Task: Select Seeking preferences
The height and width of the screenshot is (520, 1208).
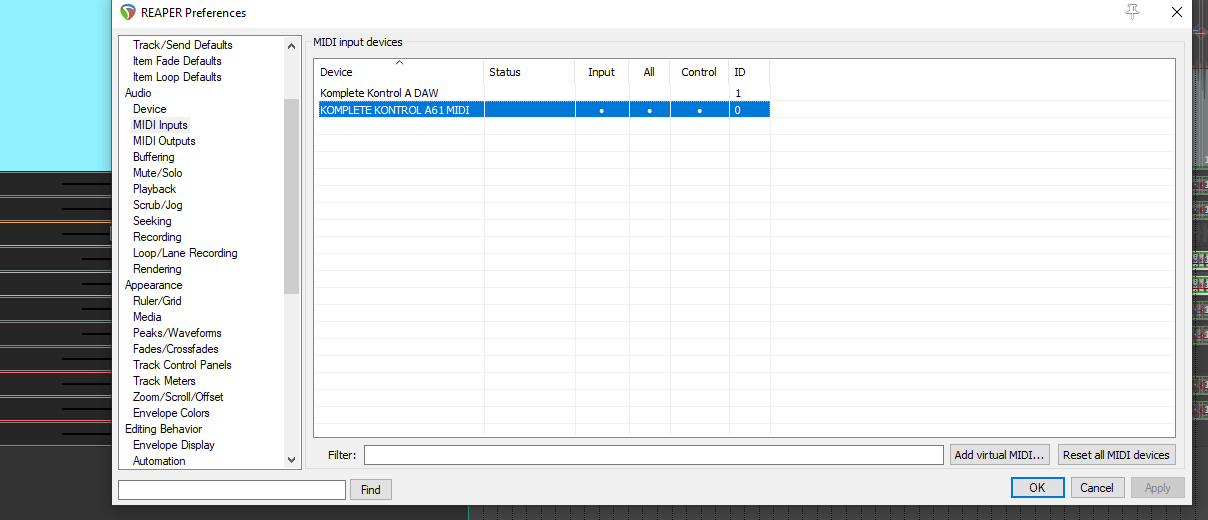Action: pyautogui.click(x=152, y=221)
